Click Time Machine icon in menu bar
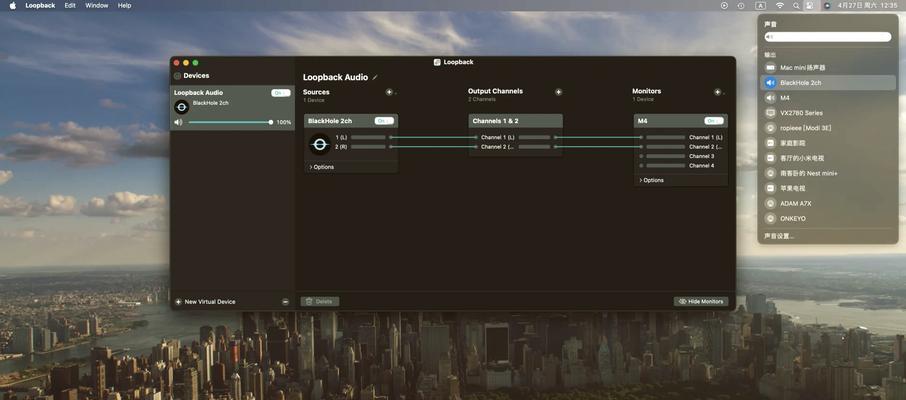Image resolution: width=906 pixels, height=400 pixels. [x=741, y=5]
